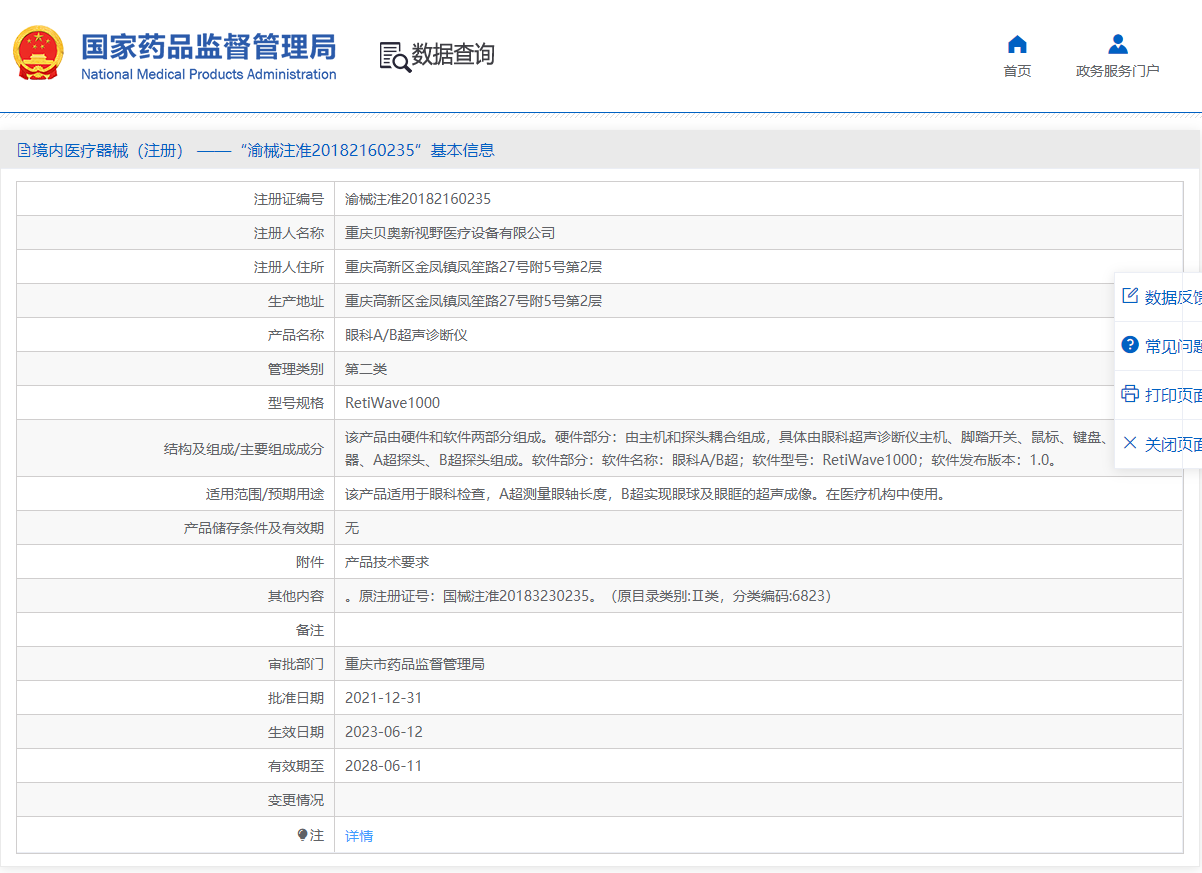The width and height of the screenshot is (1202, 873).
Task: Click the national emblem logo
Action: coord(38,54)
